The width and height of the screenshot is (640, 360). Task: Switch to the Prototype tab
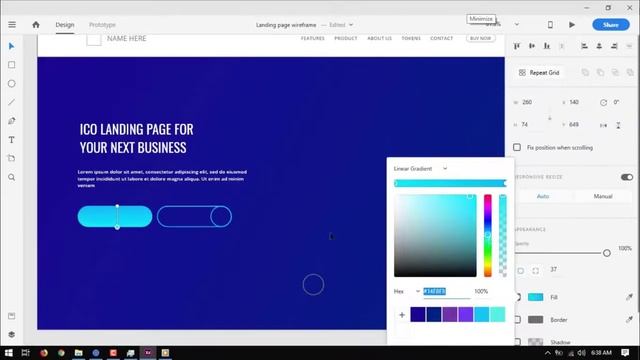pos(102,25)
